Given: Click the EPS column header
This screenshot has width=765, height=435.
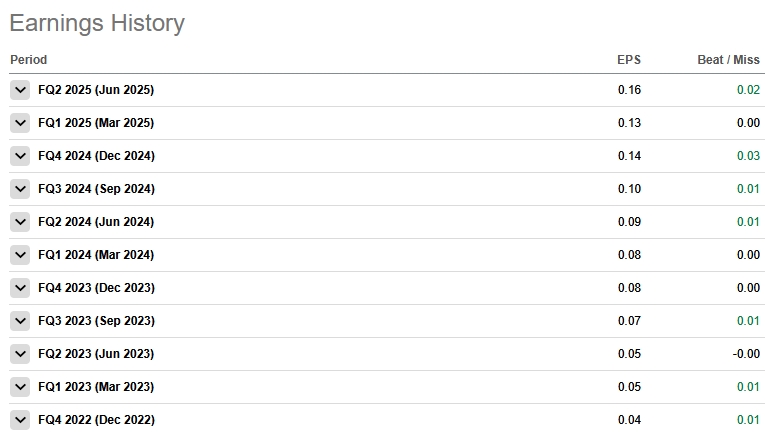Looking at the screenshot, I should pos(628,60).
